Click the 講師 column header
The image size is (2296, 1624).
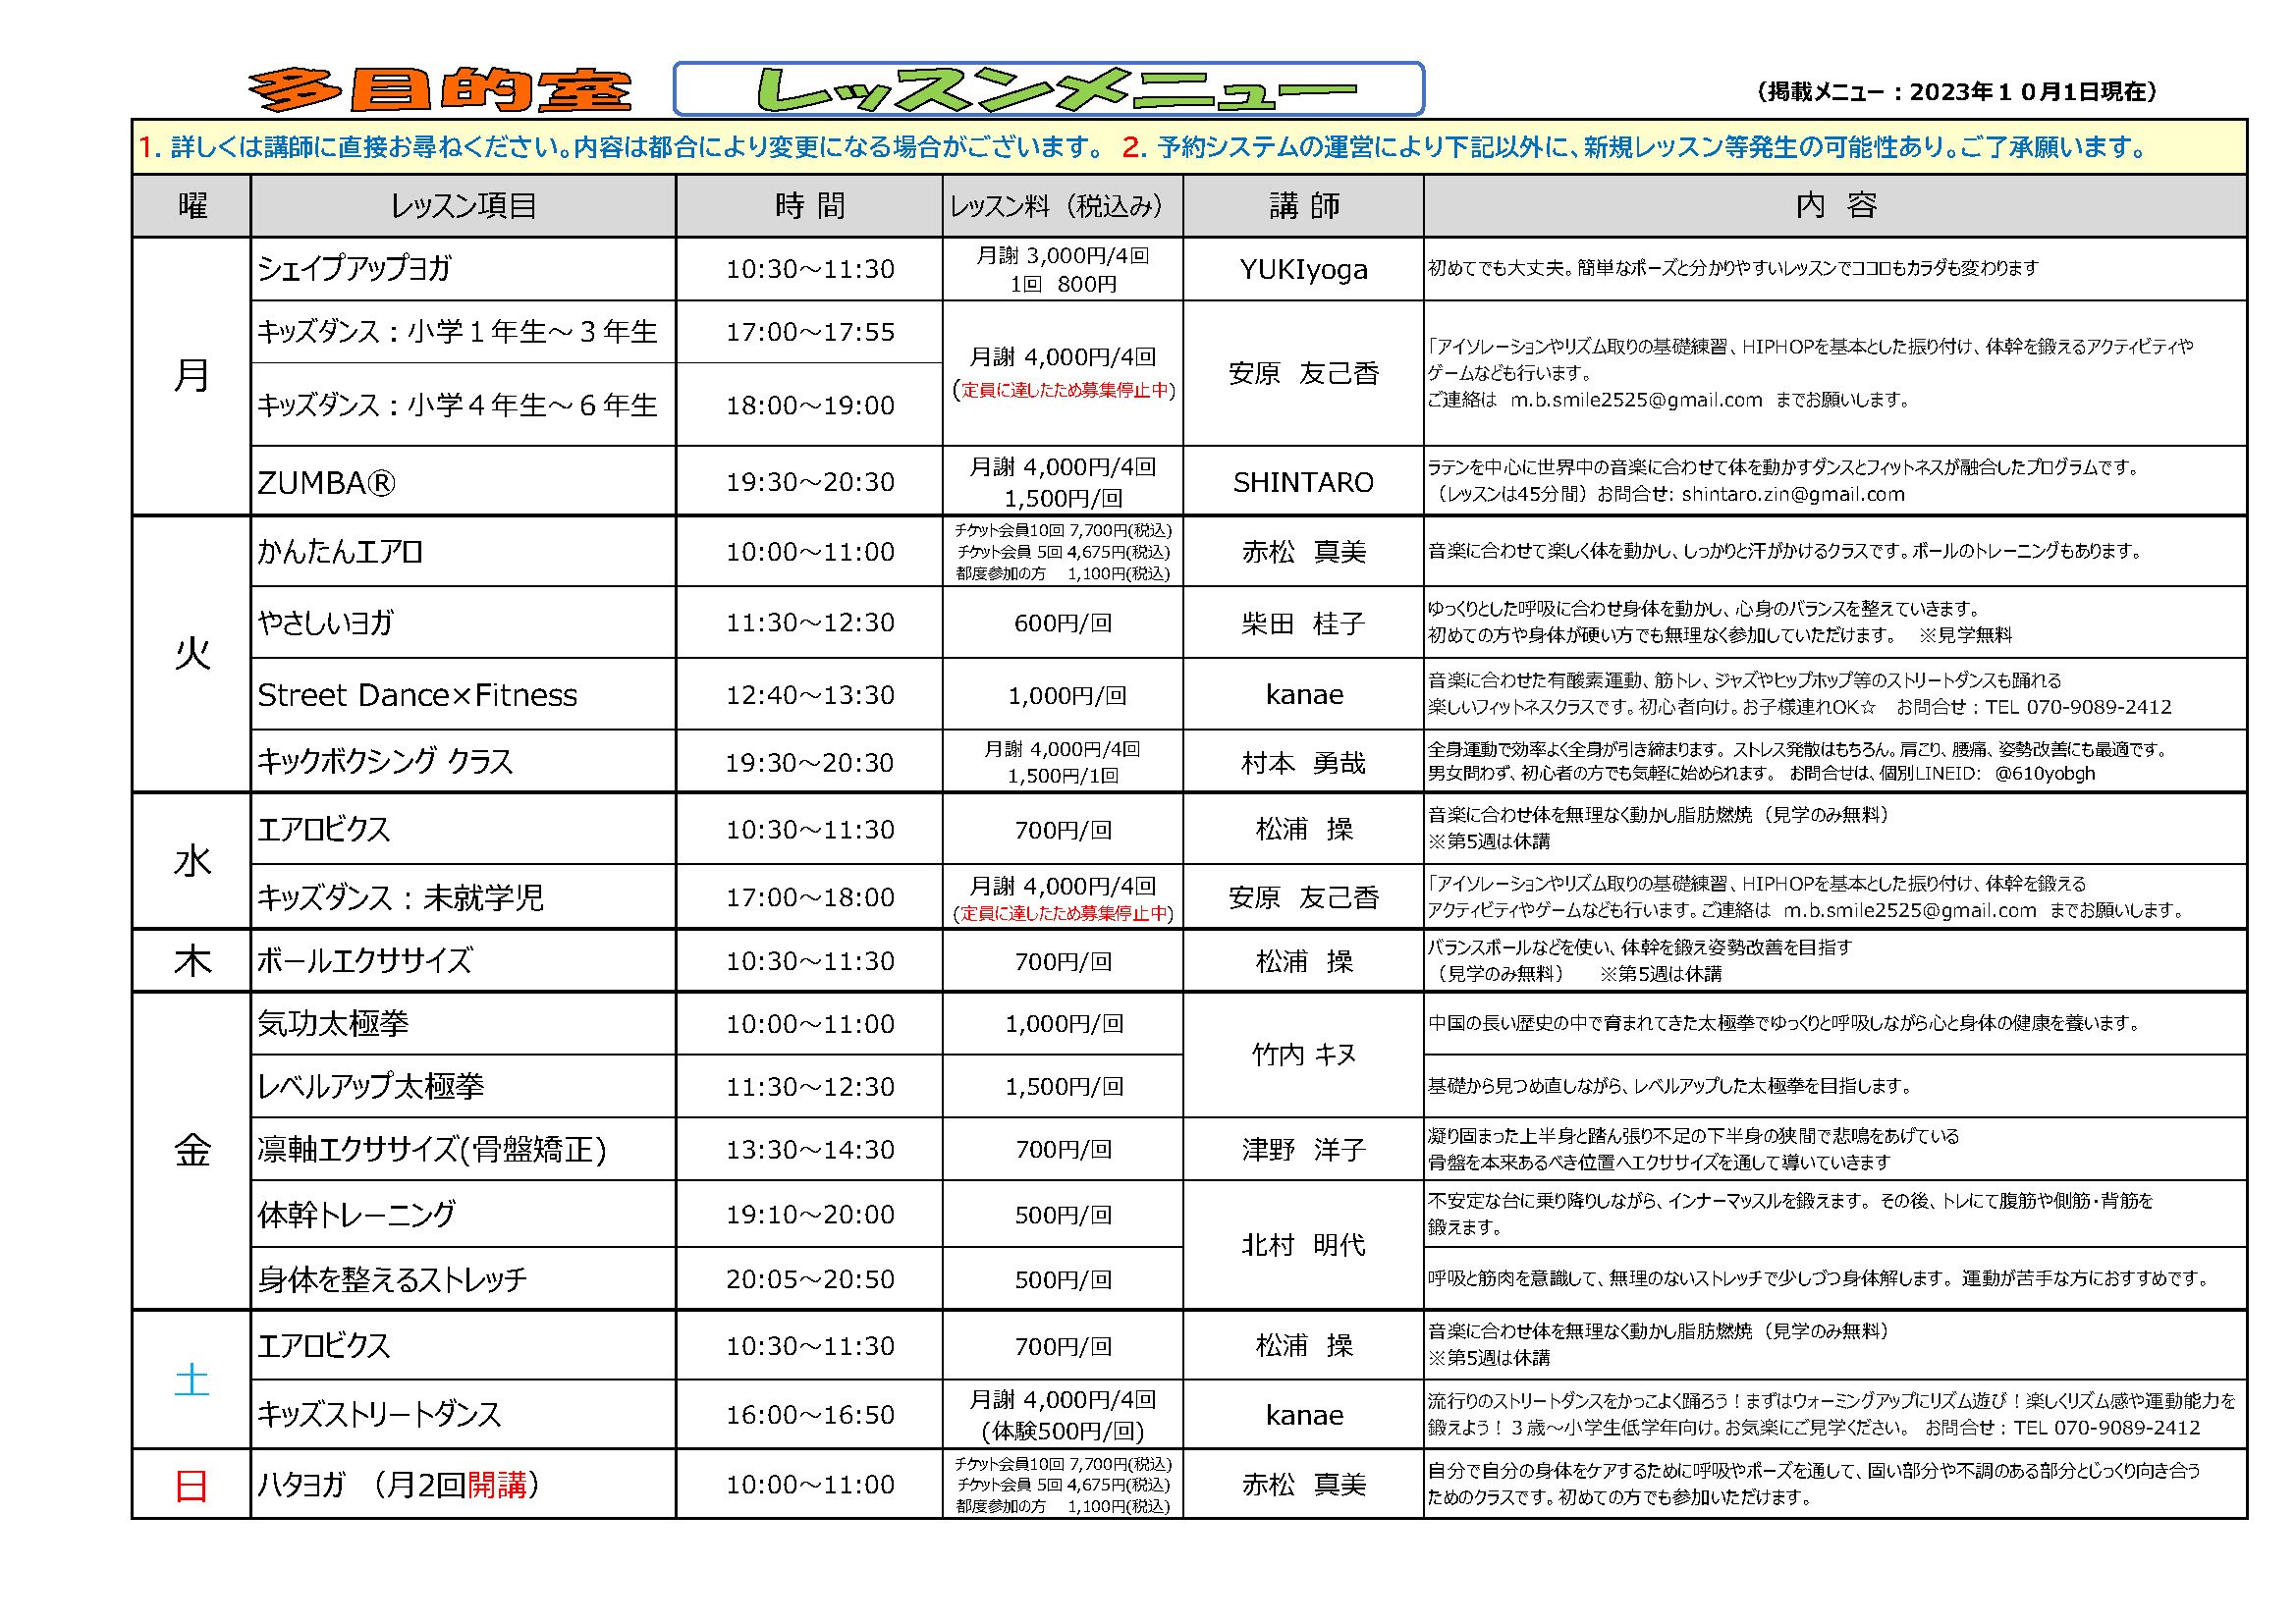pyautogui.click(x=1303, y=206)
